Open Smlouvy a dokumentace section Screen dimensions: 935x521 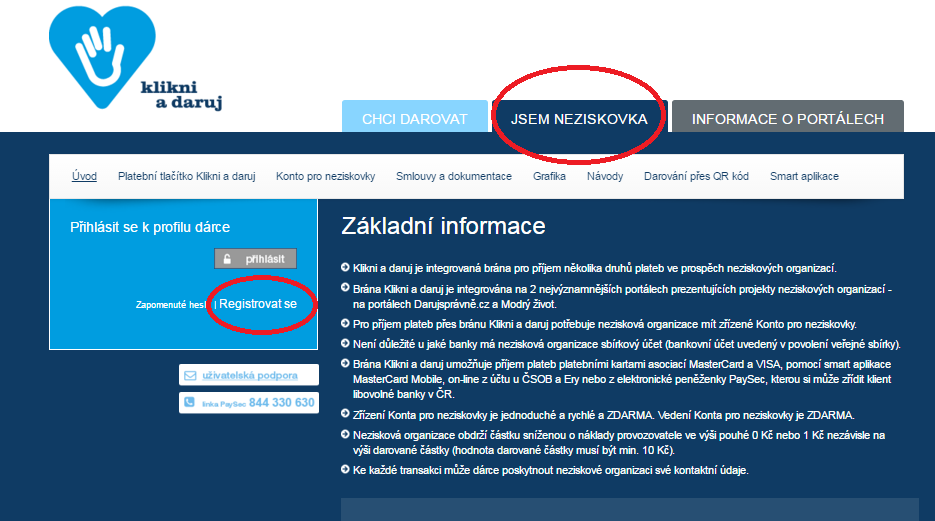[x=454, y=176]
